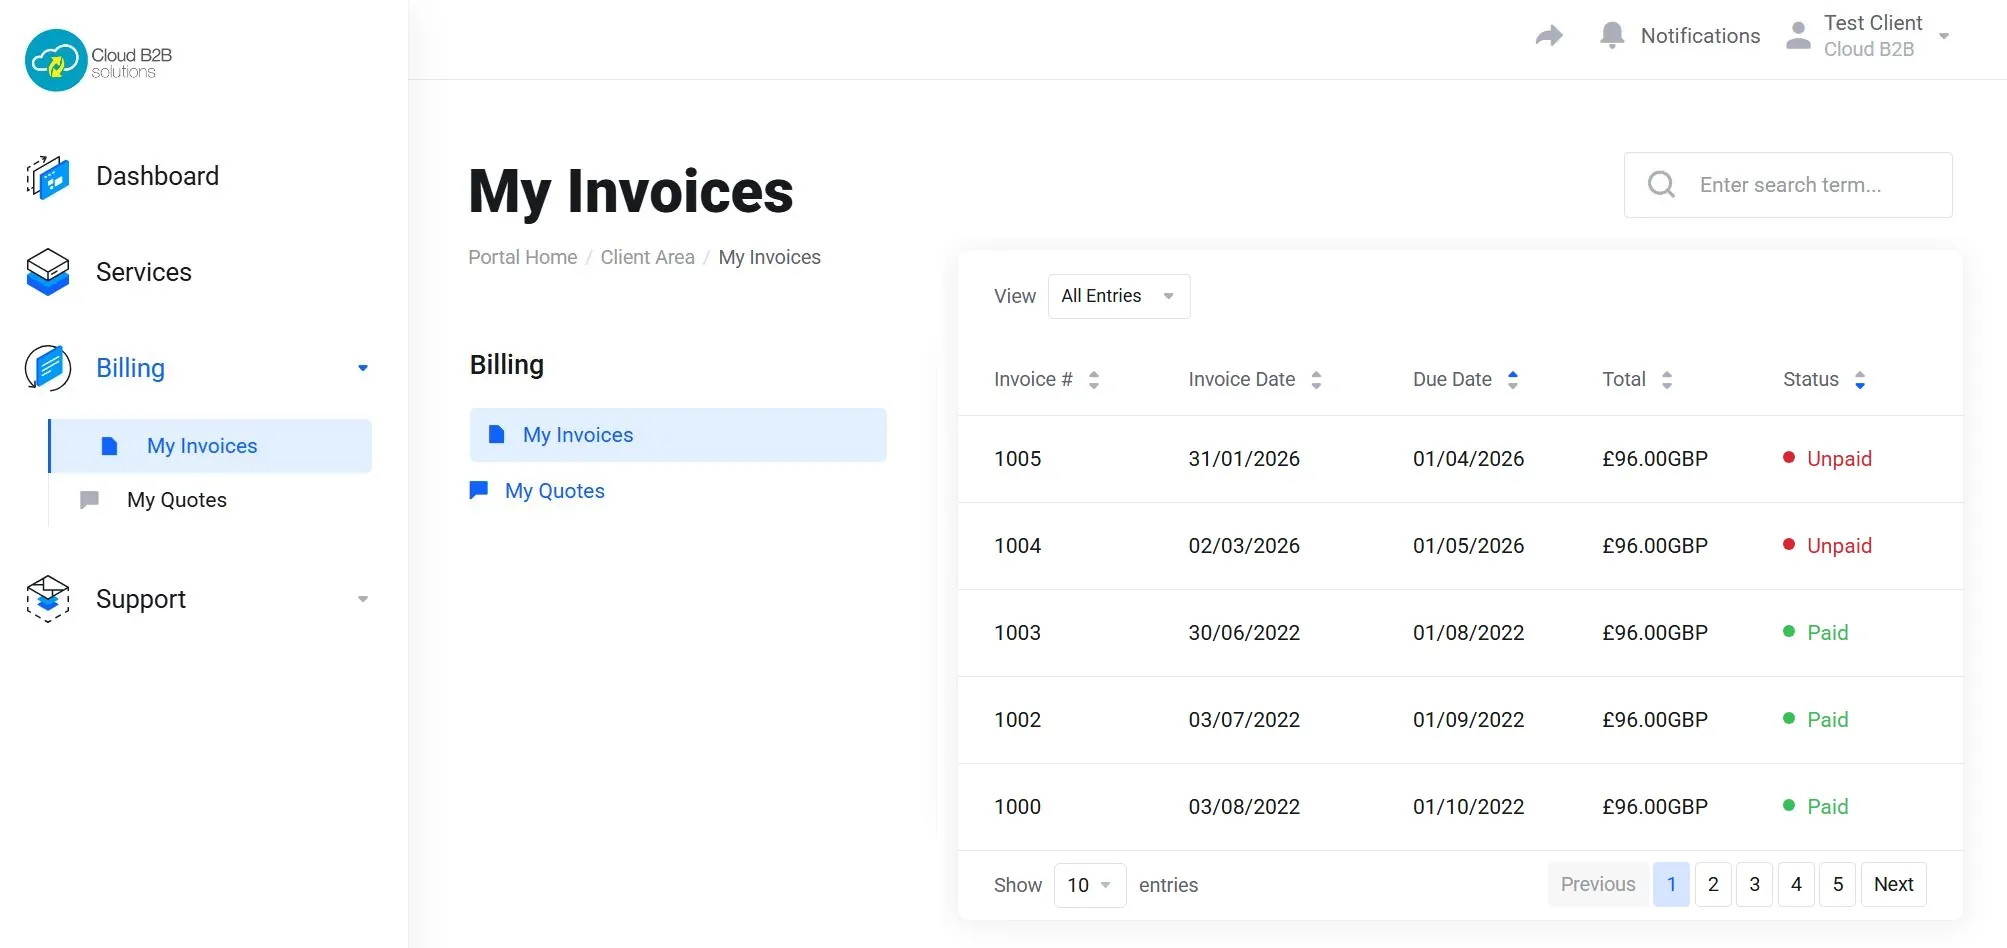Select My Invoices in Billing panel

click(678, 435)
